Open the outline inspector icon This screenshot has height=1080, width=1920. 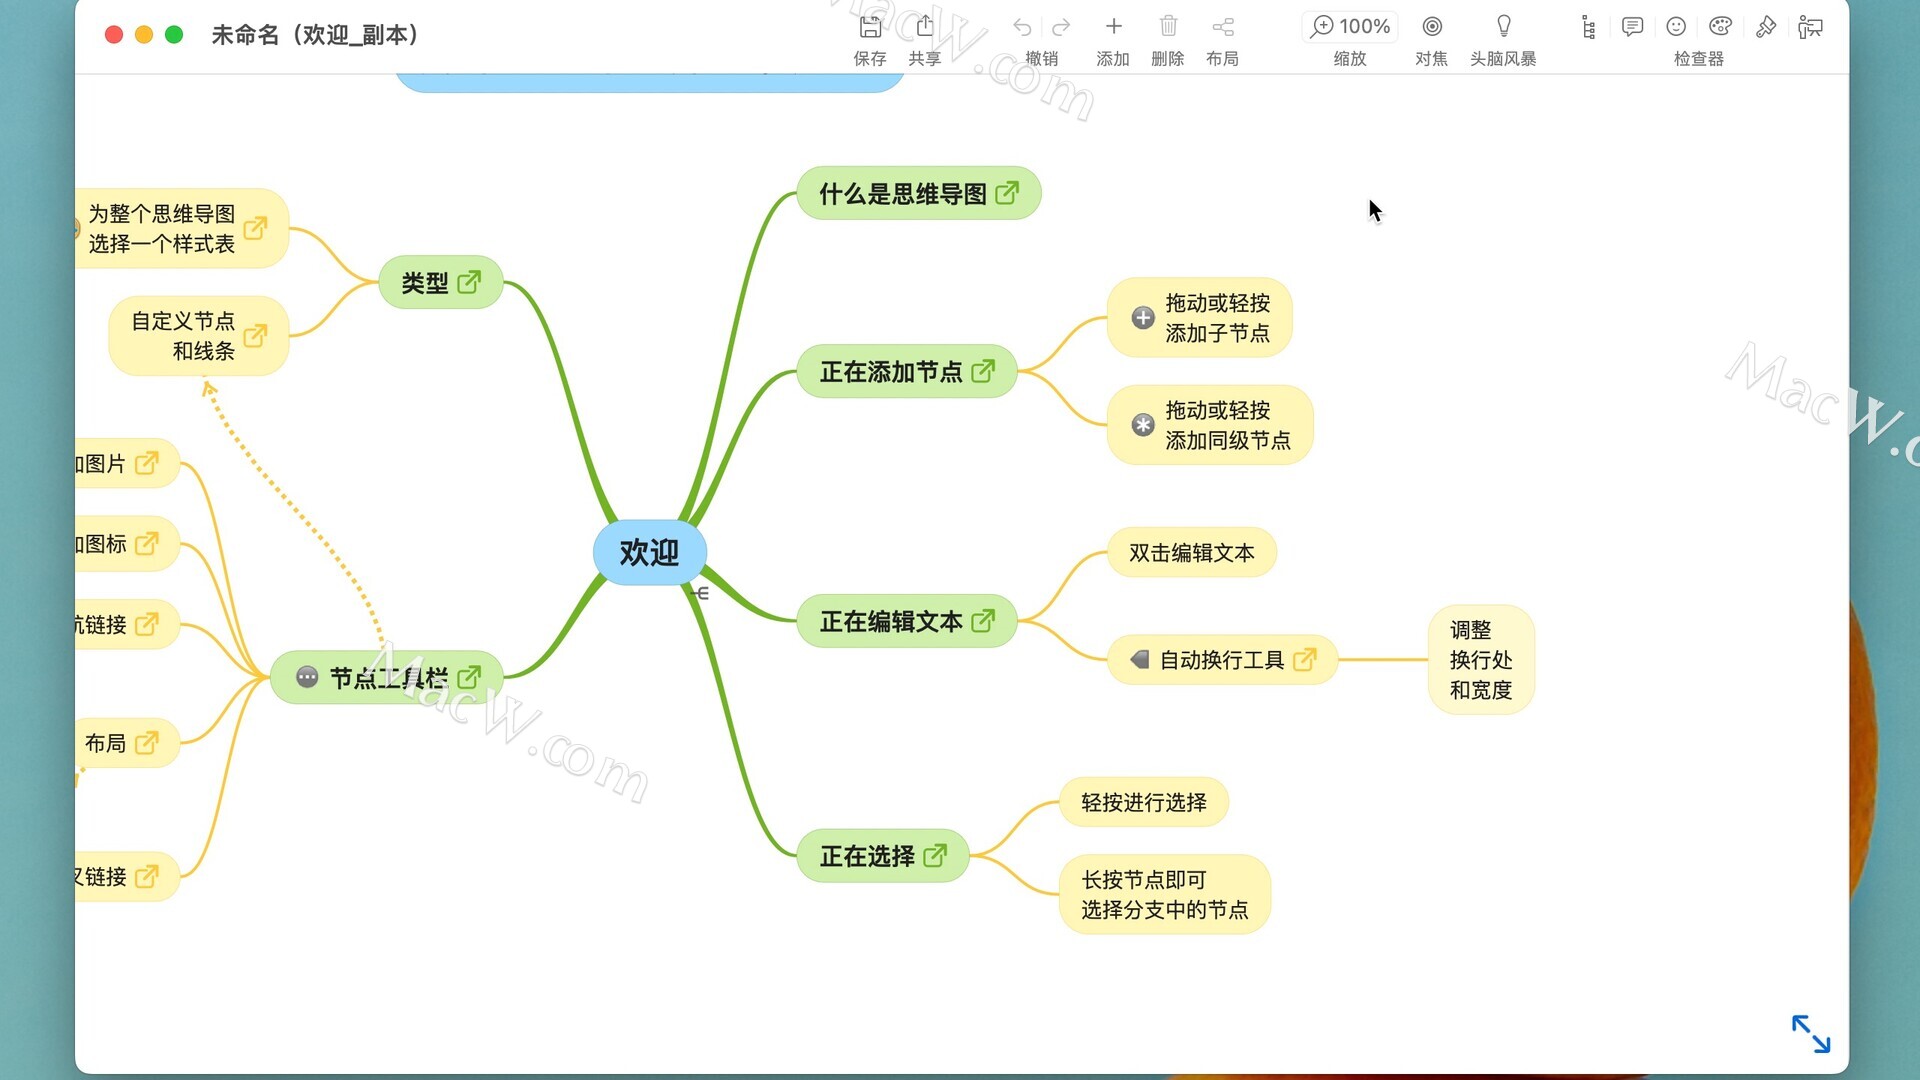pos(1588,27)
